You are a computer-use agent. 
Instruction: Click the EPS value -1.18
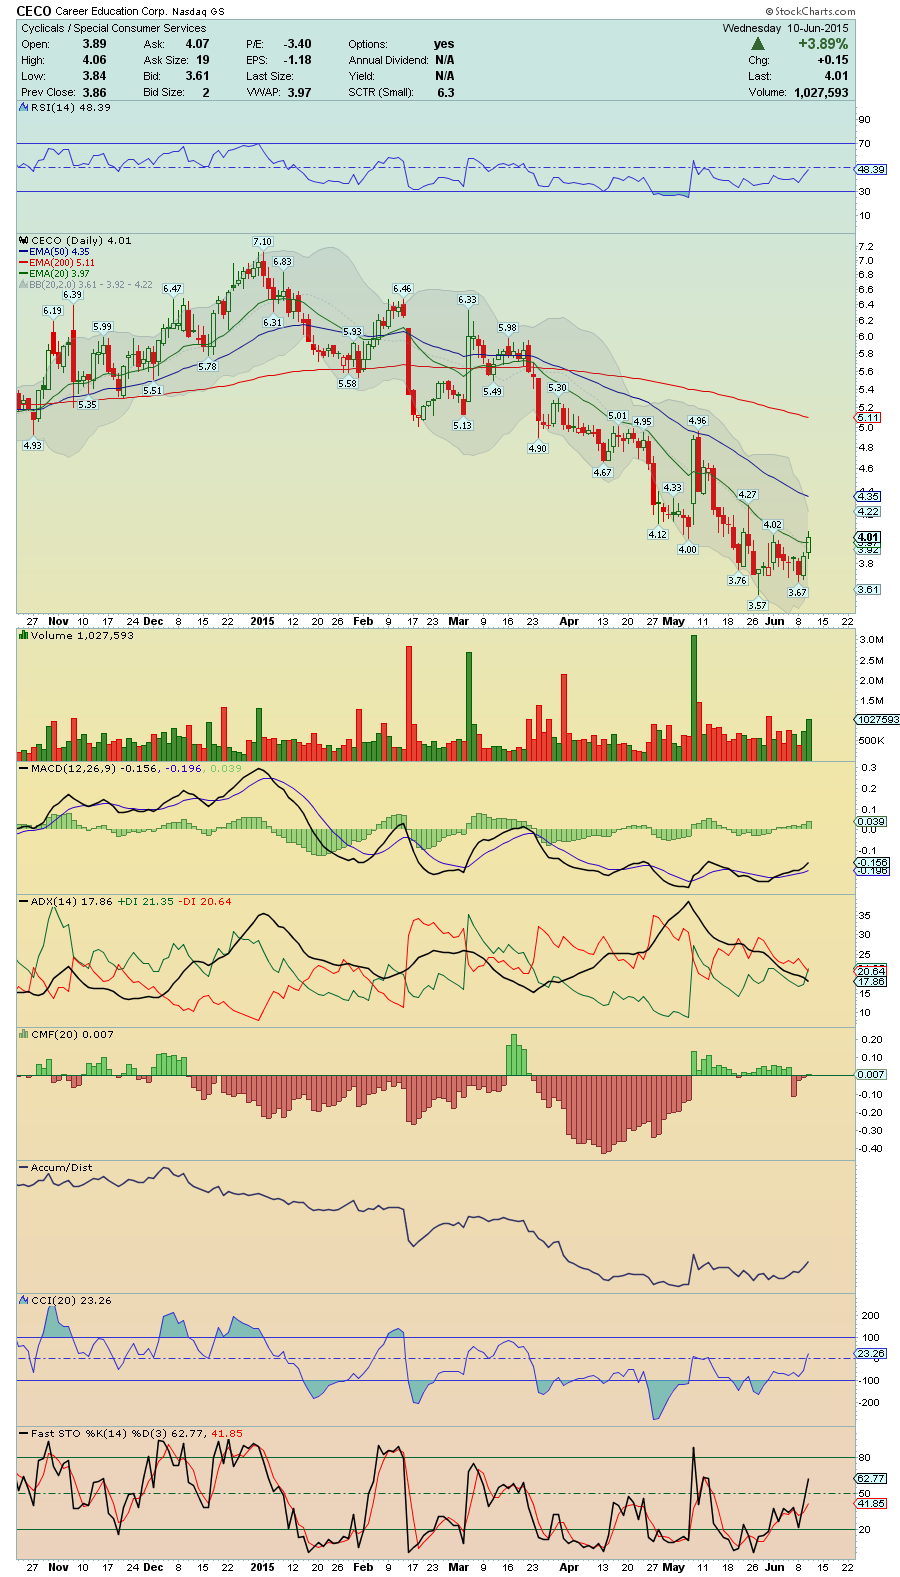pyautogui.click(x=298, y=60)
